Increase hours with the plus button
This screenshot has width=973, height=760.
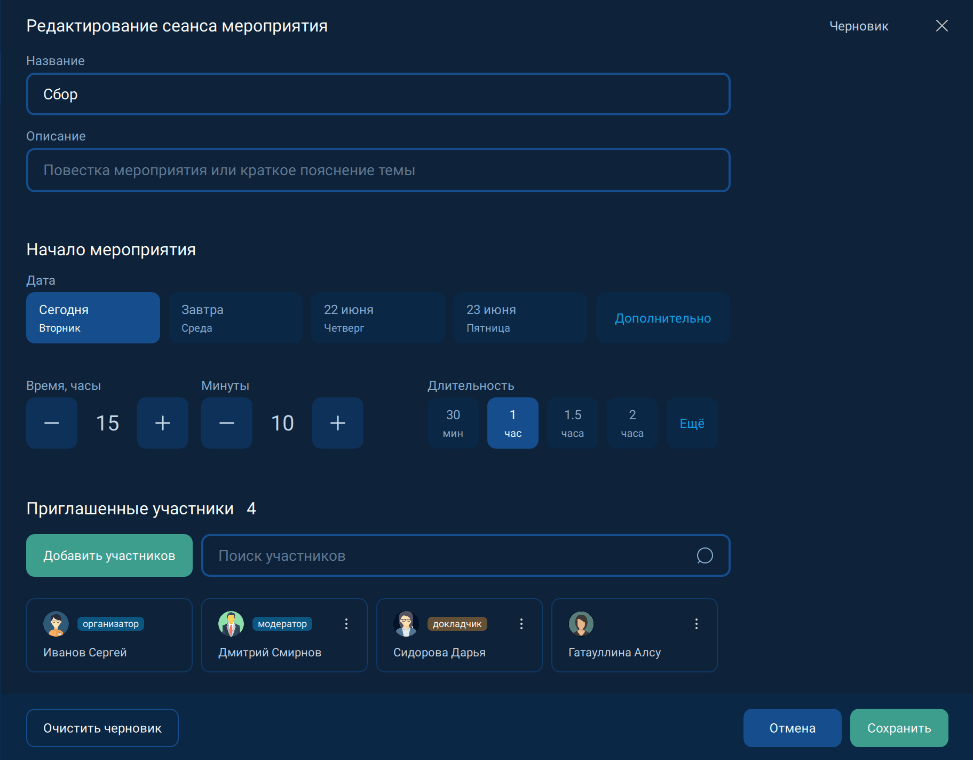pos(163,423)
